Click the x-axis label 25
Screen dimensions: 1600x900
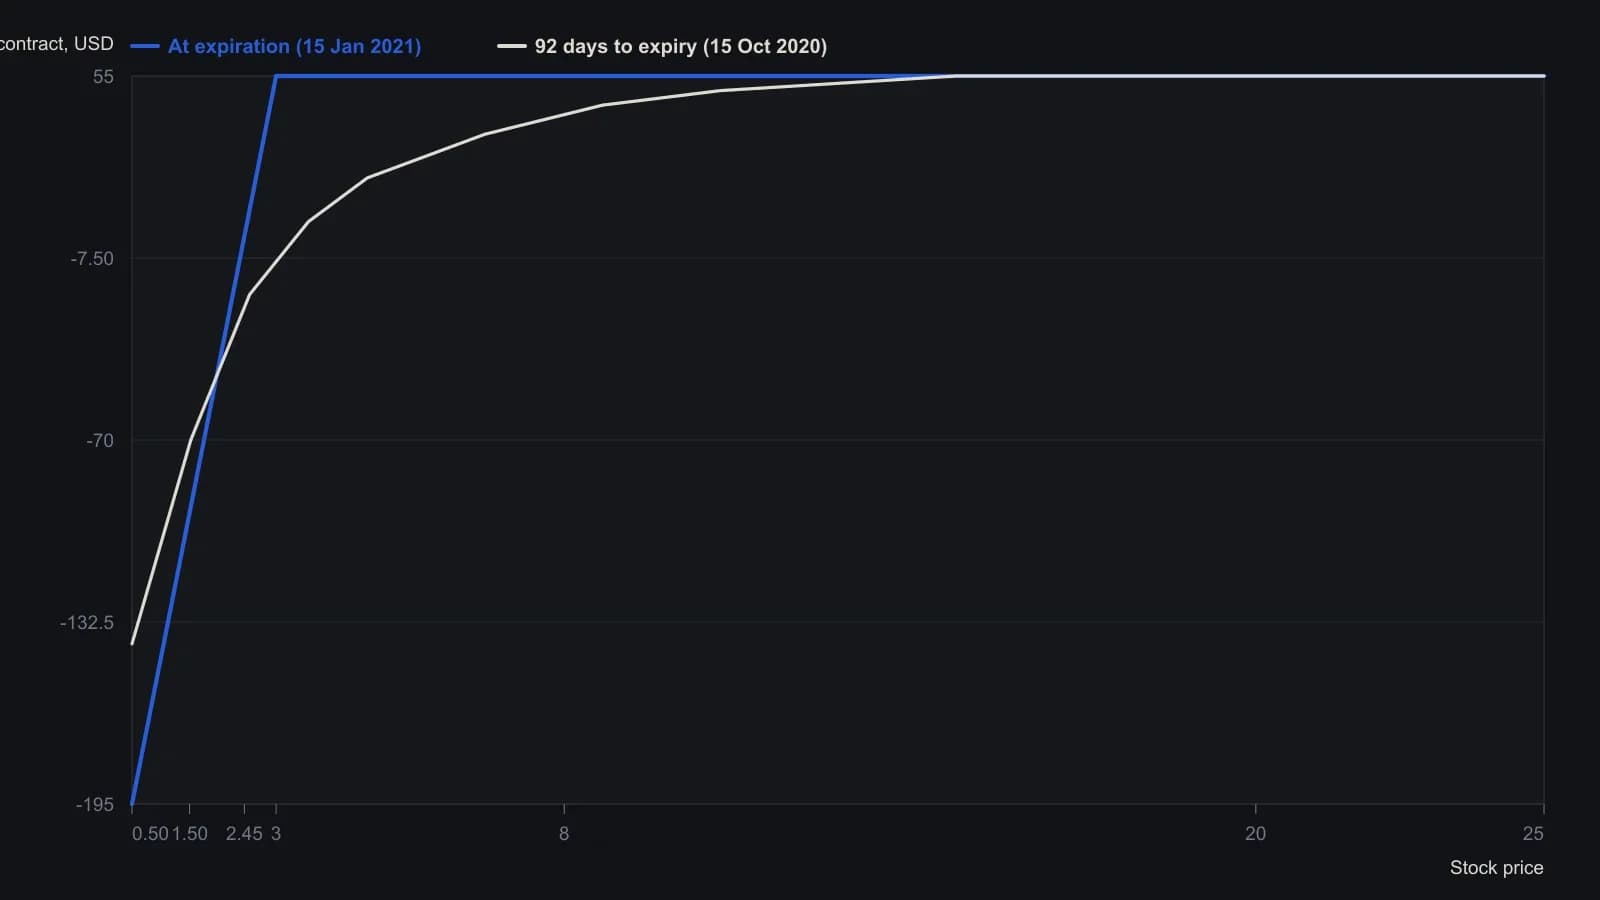tap(1533, 834)
